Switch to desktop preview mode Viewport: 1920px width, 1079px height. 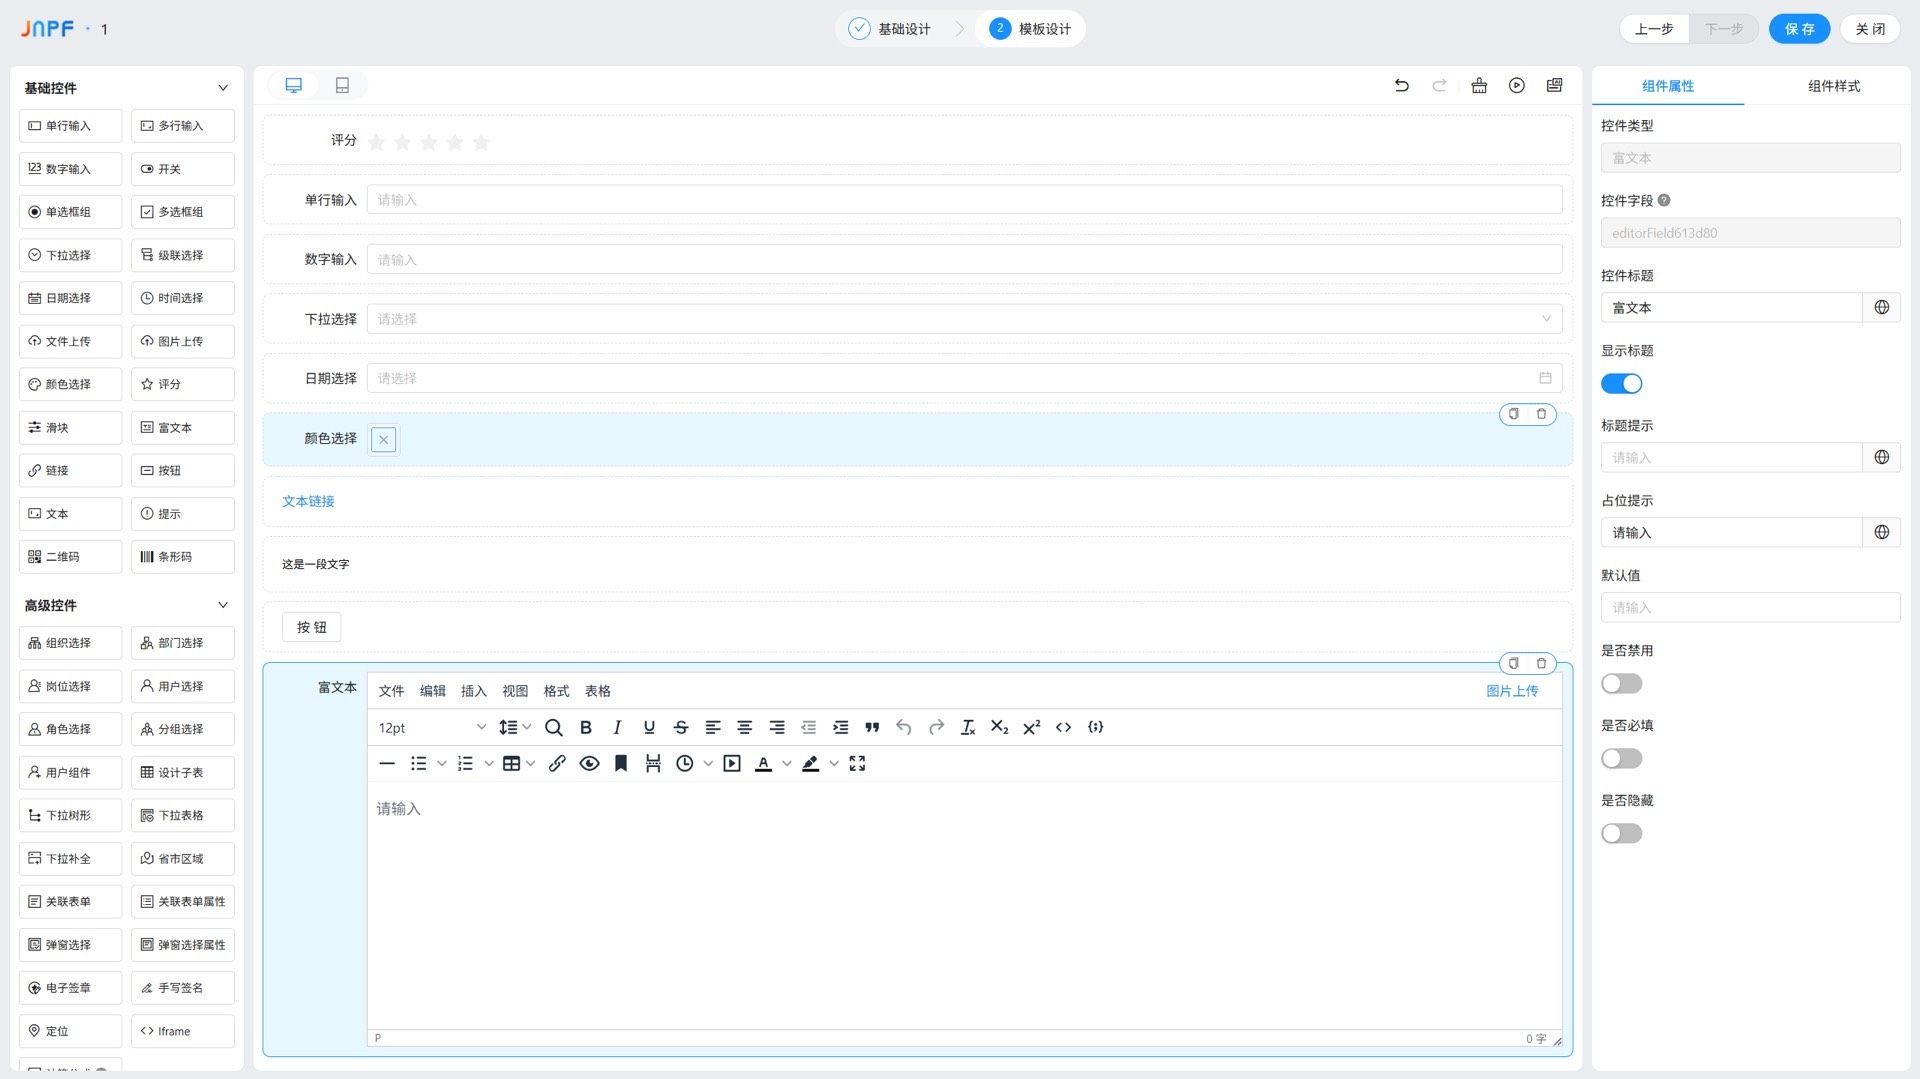294,85
